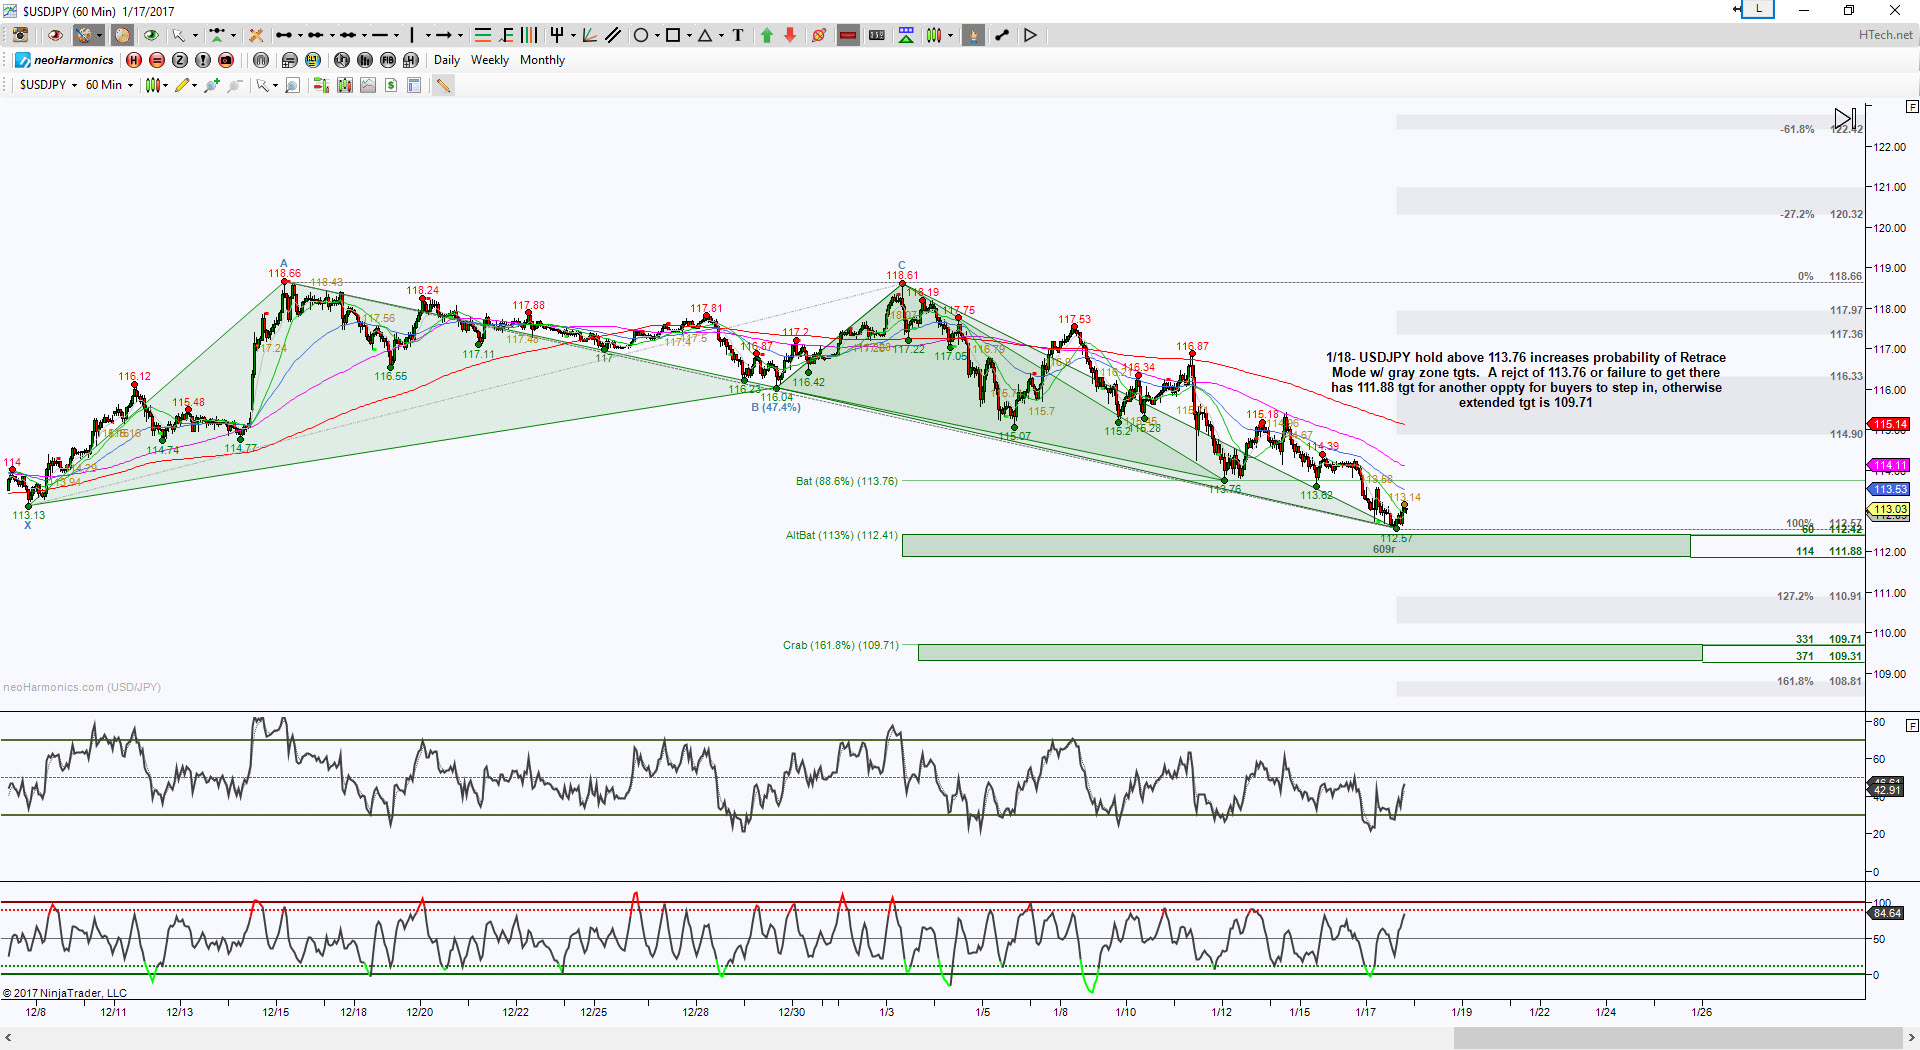The height and width of the screenshot is (1050, 1920).
Task: Open the 60 Min interval dropdown
Action: click(x=109, y=85)
